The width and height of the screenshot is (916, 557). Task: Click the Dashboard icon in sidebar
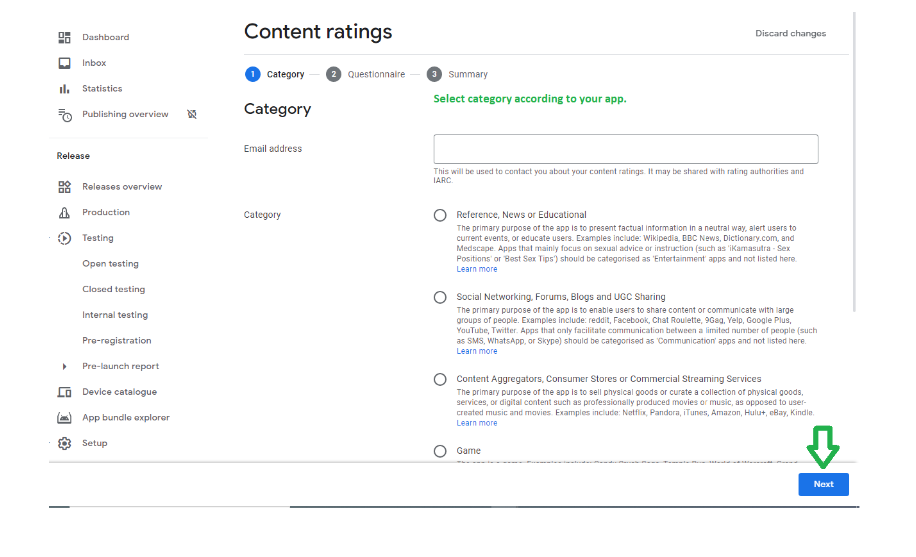[65, 38]
